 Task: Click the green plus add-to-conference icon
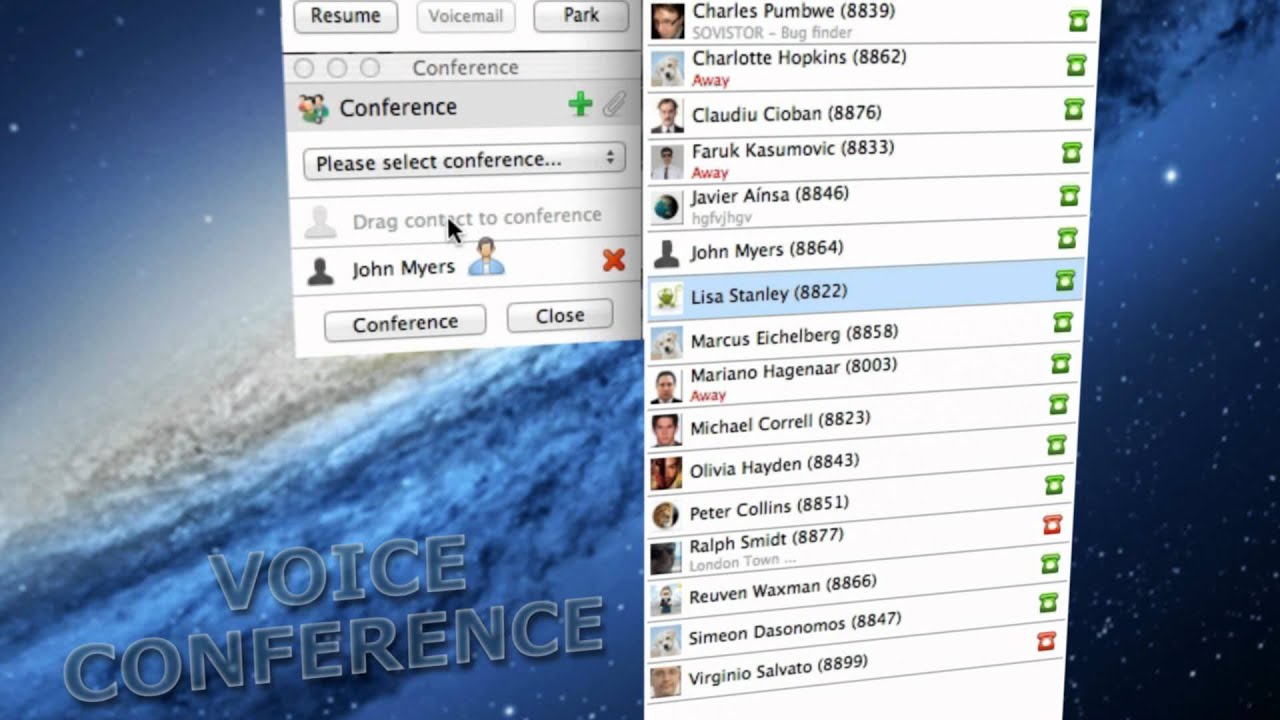click(580, 104)
